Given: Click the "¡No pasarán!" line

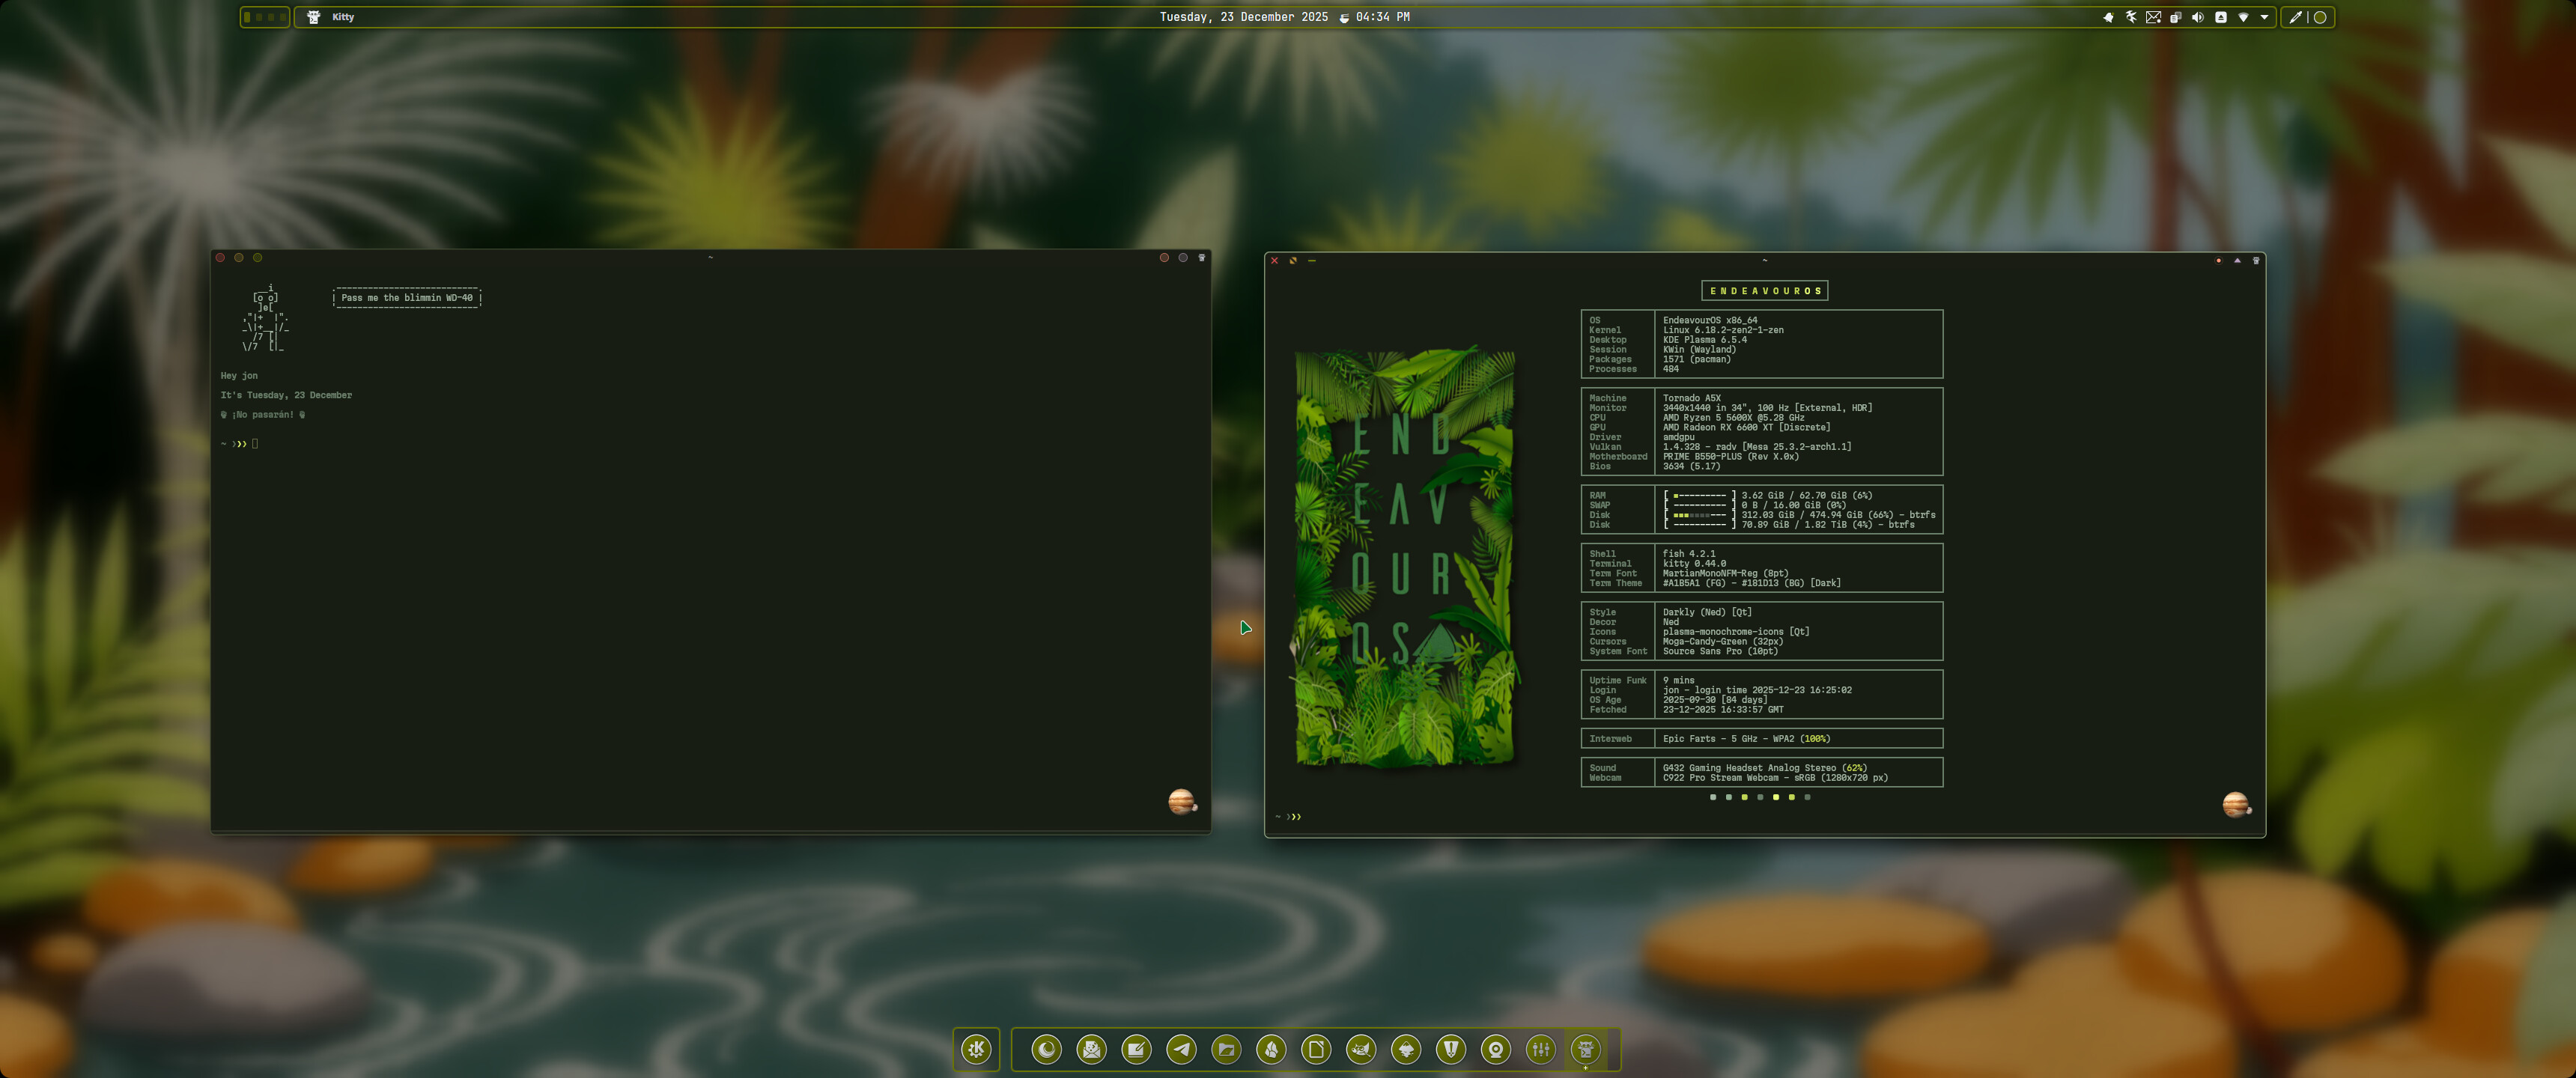Looking at the screenshot, I should click(263, 415).
